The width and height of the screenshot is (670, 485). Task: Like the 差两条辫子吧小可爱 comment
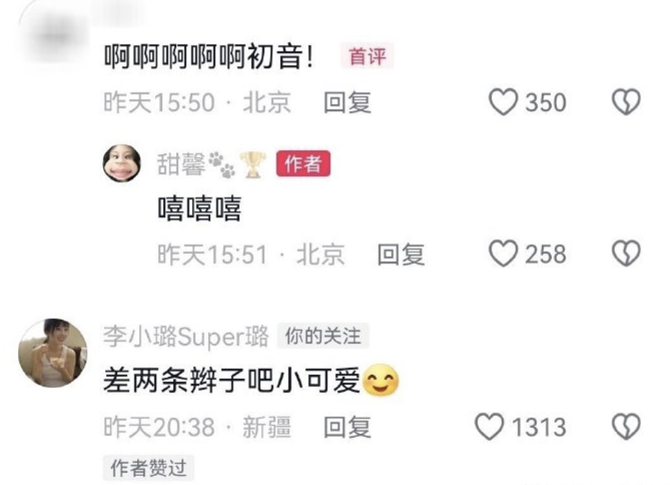pyautogui.click(x=489, y=426)
